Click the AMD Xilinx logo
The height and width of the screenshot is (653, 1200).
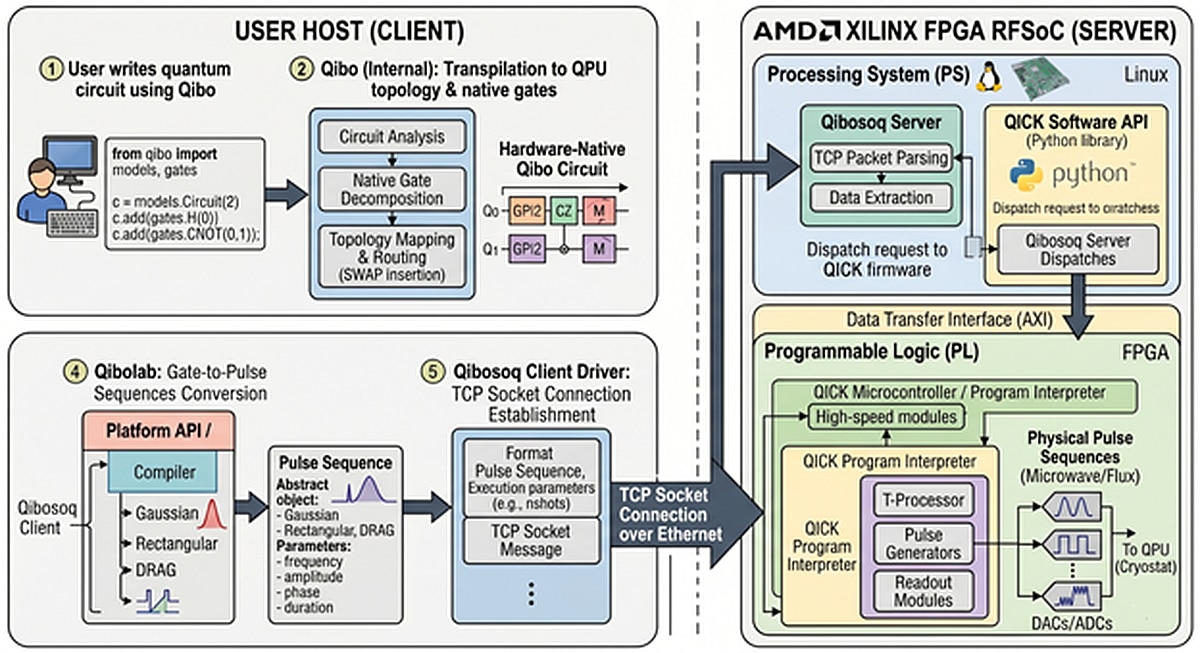point(799,33)
